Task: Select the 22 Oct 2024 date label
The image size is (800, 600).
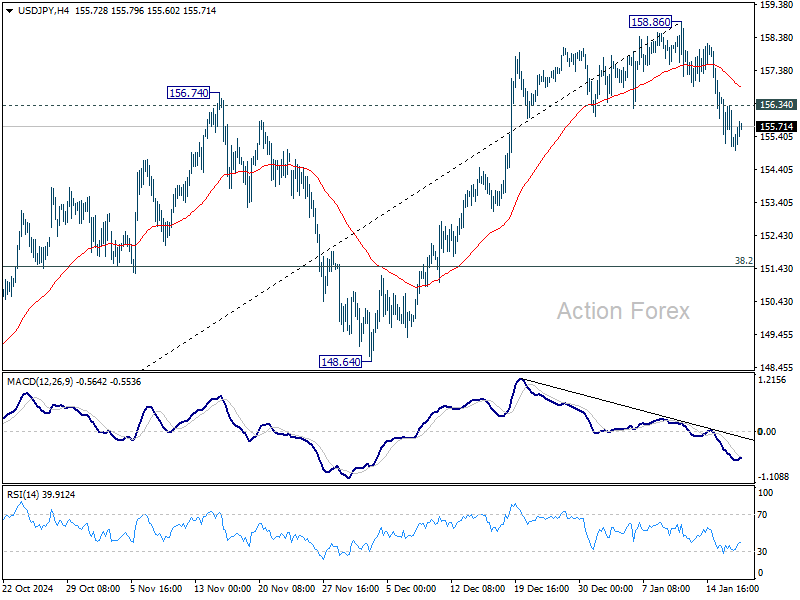Action: tap(28, 588)
